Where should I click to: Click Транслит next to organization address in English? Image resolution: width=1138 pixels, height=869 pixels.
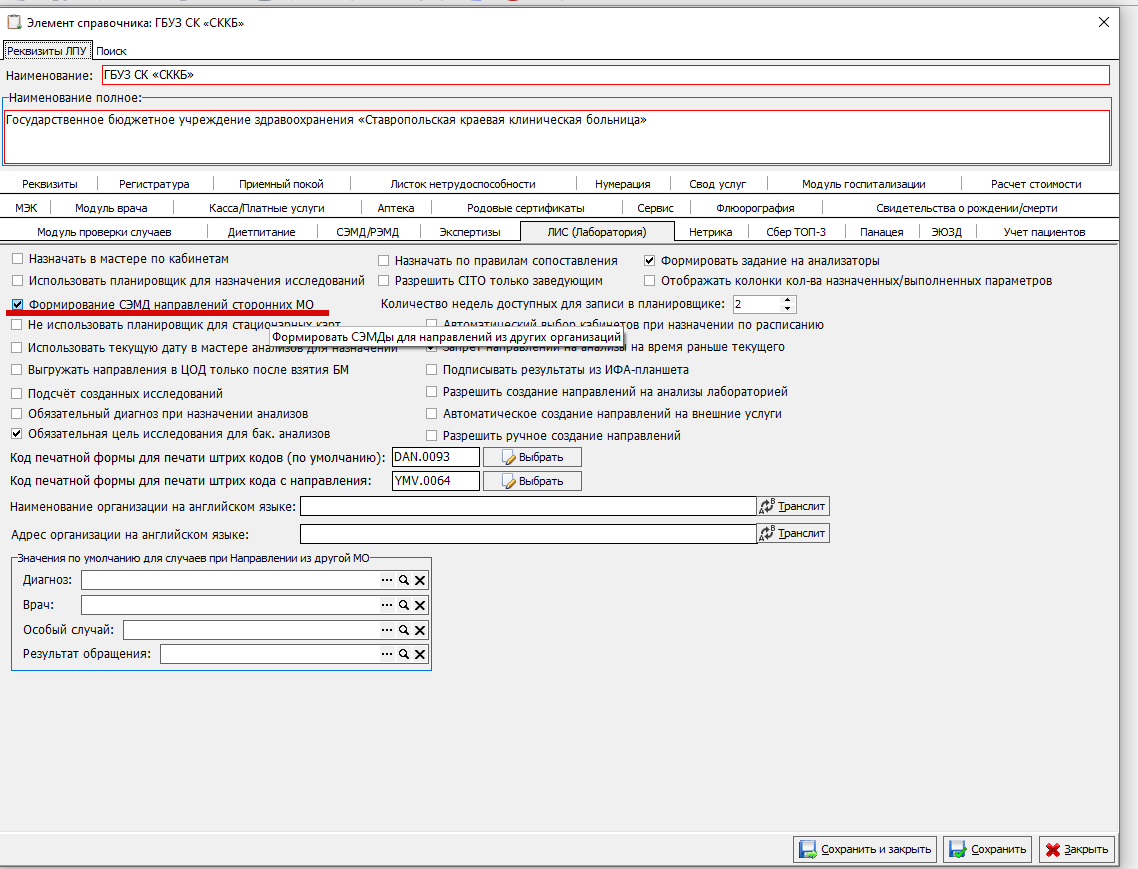tap(793, 533)
